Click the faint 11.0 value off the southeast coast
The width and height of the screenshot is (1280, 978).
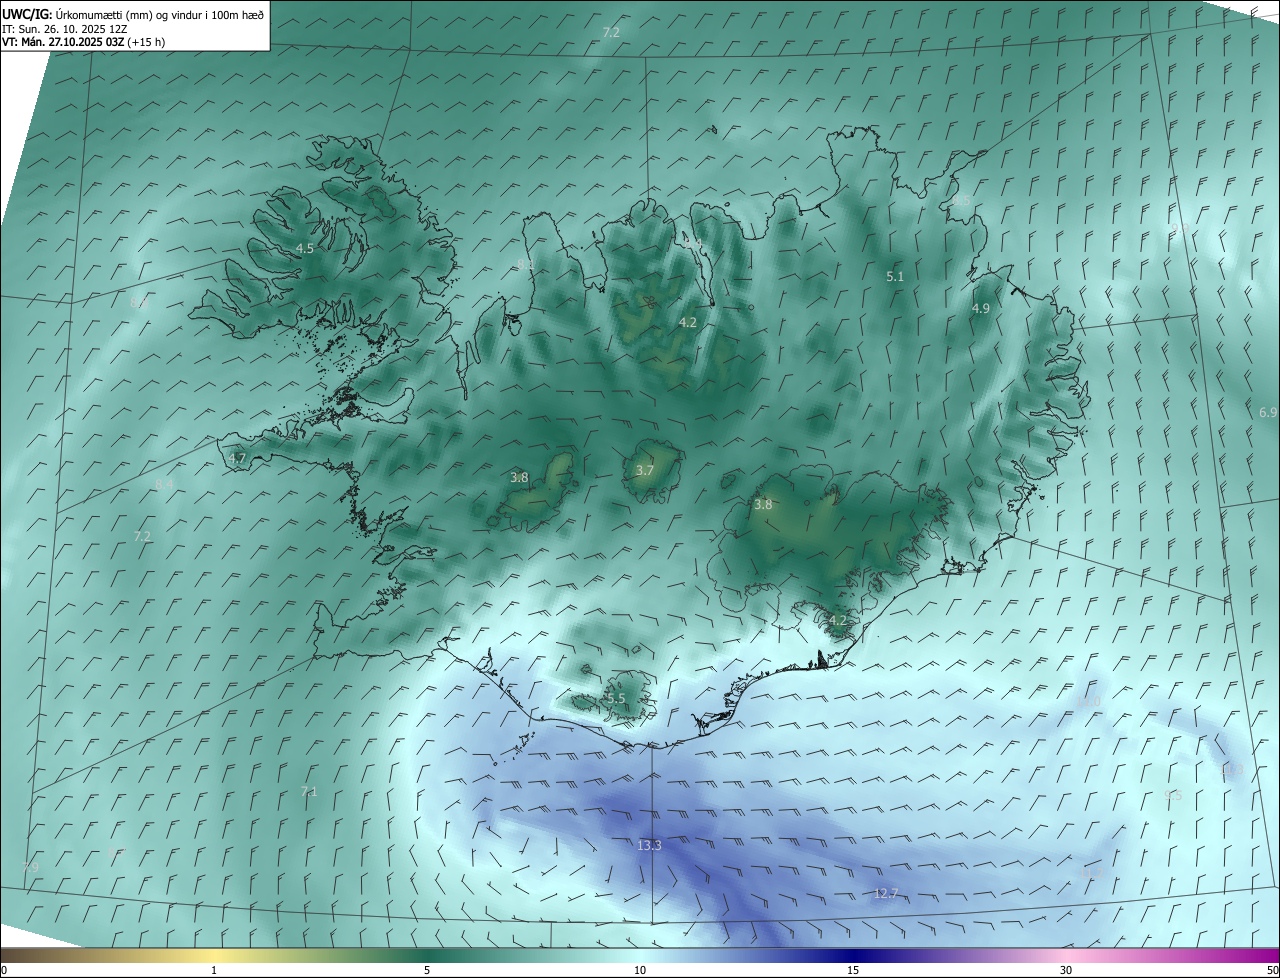coord(1088,702)
